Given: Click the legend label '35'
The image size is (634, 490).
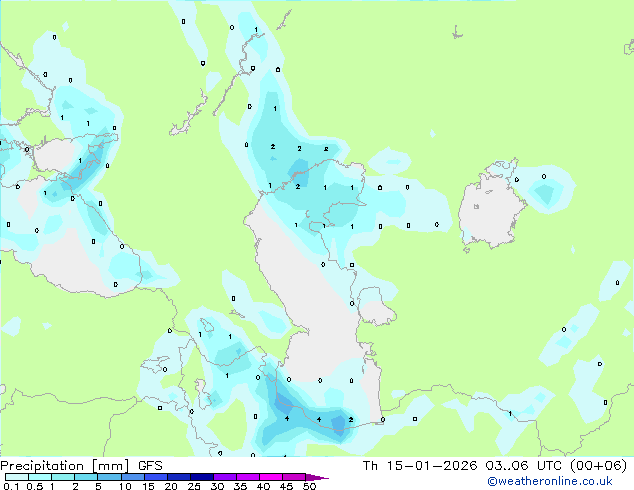Looking at the screenshot, I should click(241, 486).
